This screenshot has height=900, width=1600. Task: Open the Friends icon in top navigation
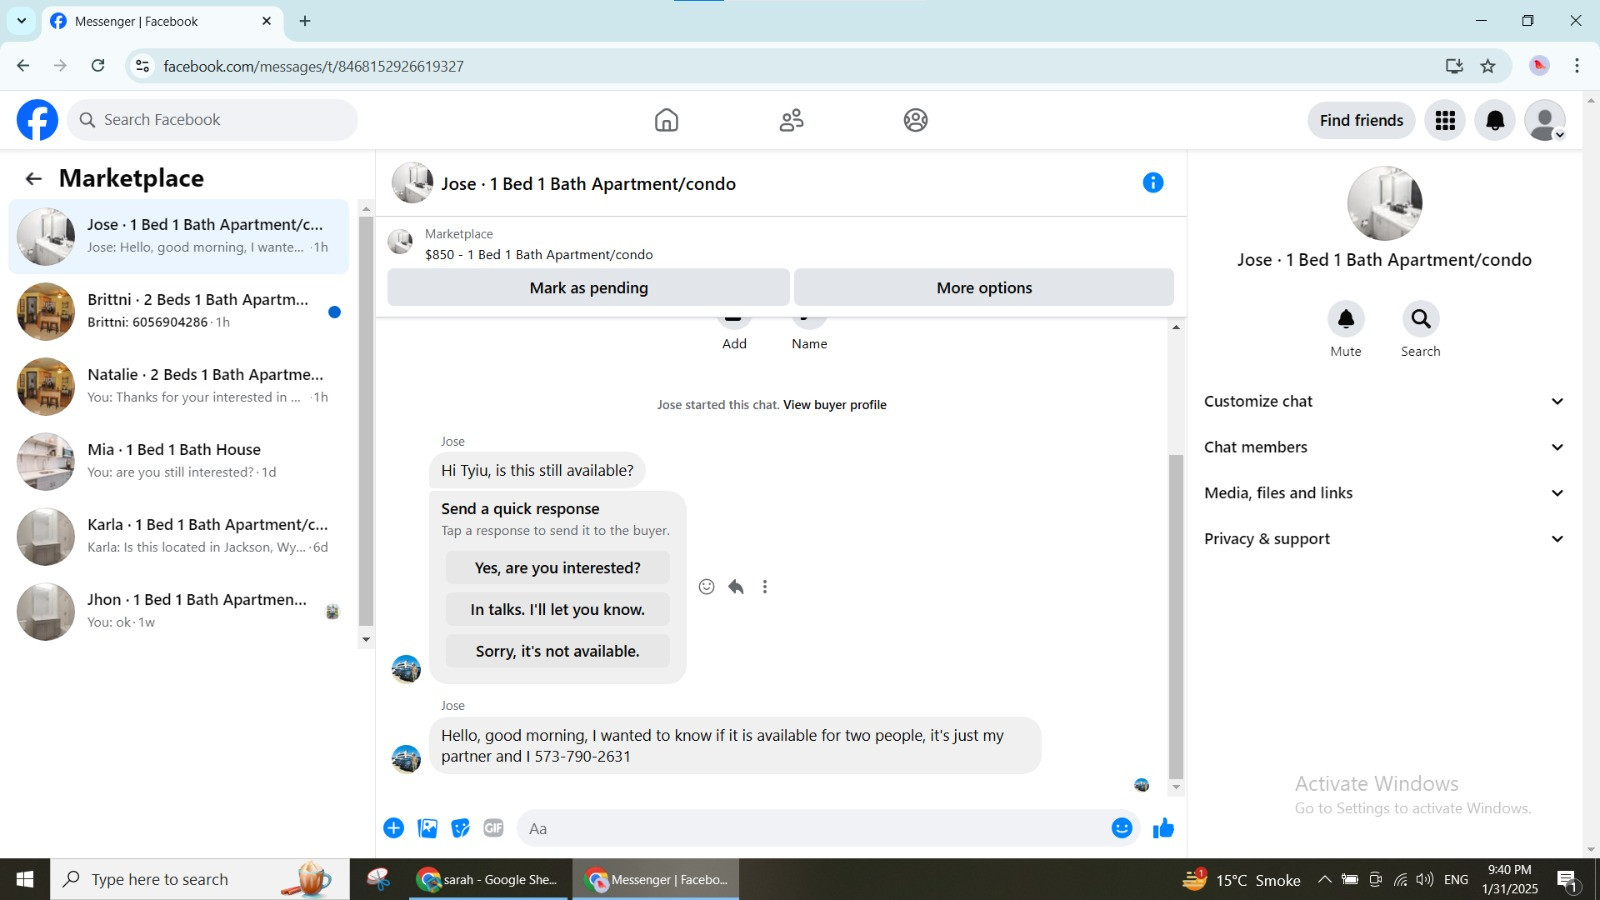pos(791,120)
